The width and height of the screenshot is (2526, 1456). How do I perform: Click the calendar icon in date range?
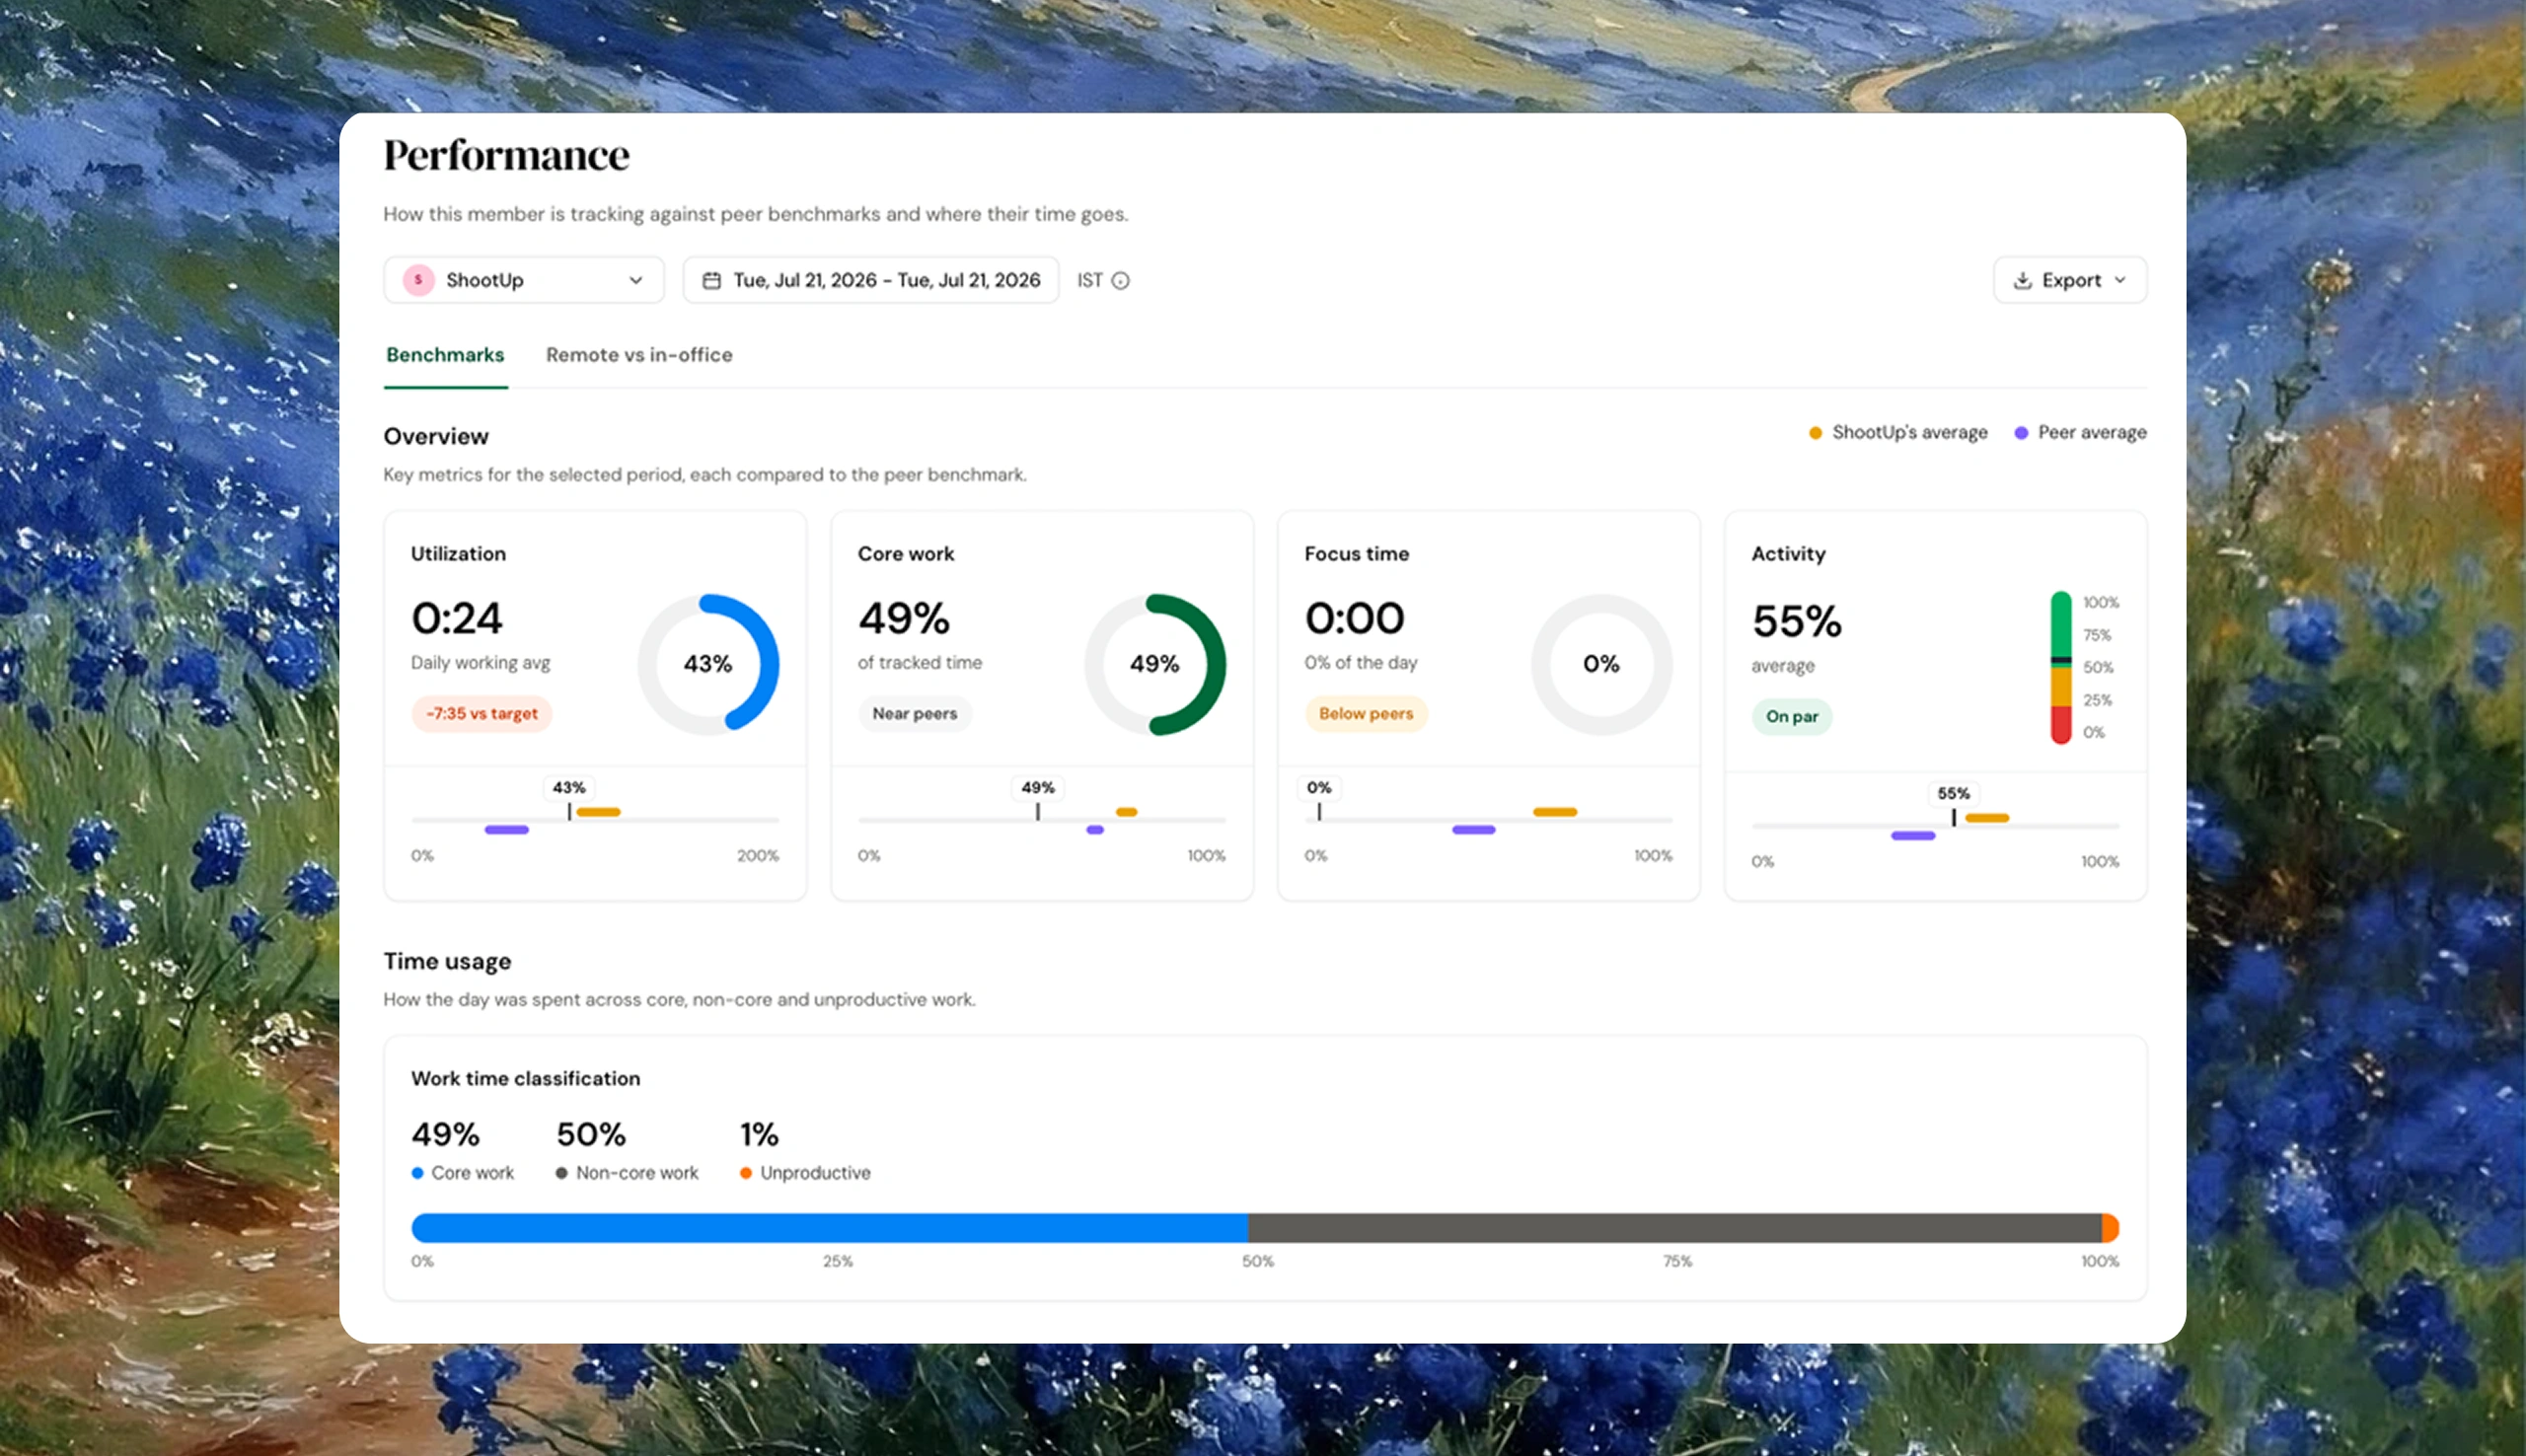click(711, 281)
